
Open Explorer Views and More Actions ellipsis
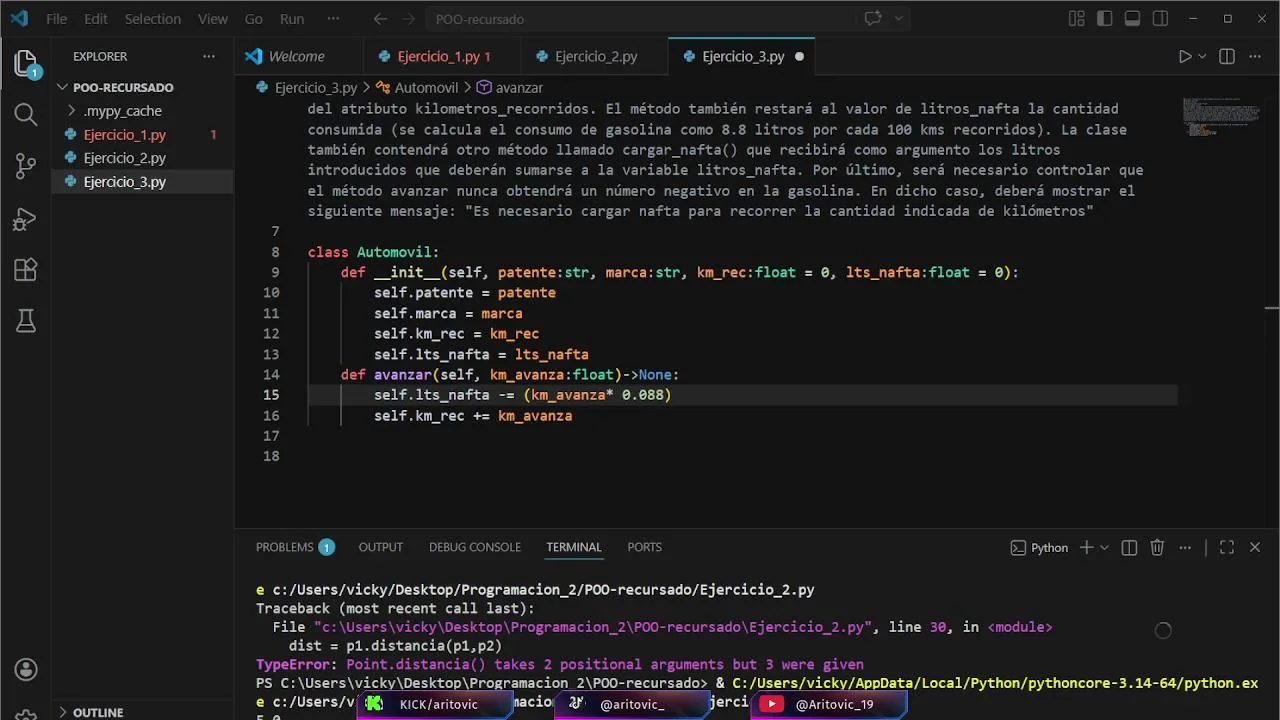(x=208, y=57)
